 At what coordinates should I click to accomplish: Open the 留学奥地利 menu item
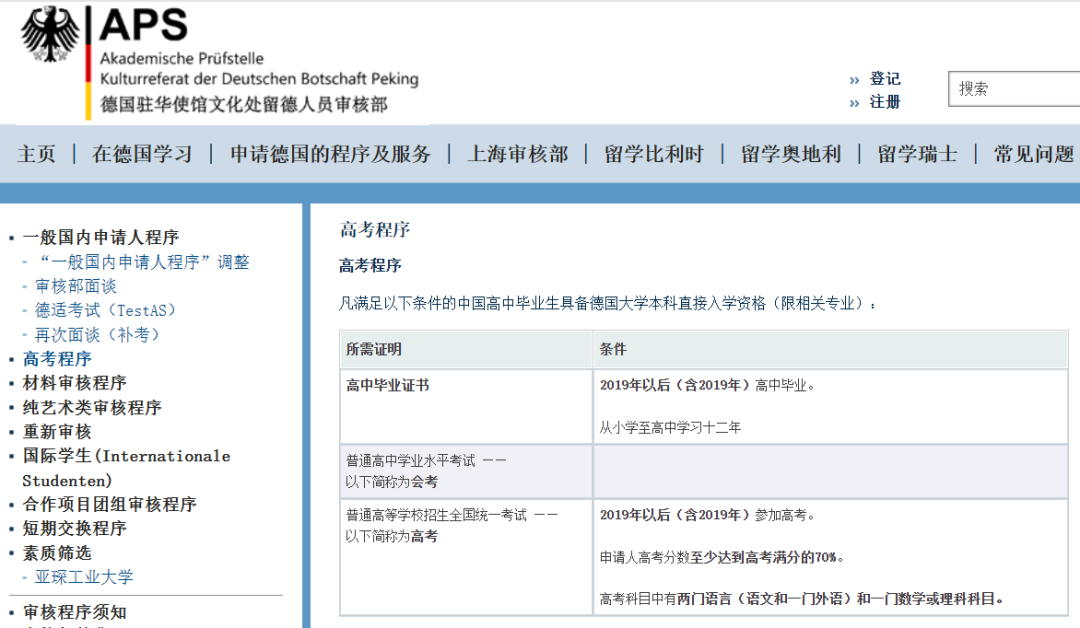[x=791, y=154]
